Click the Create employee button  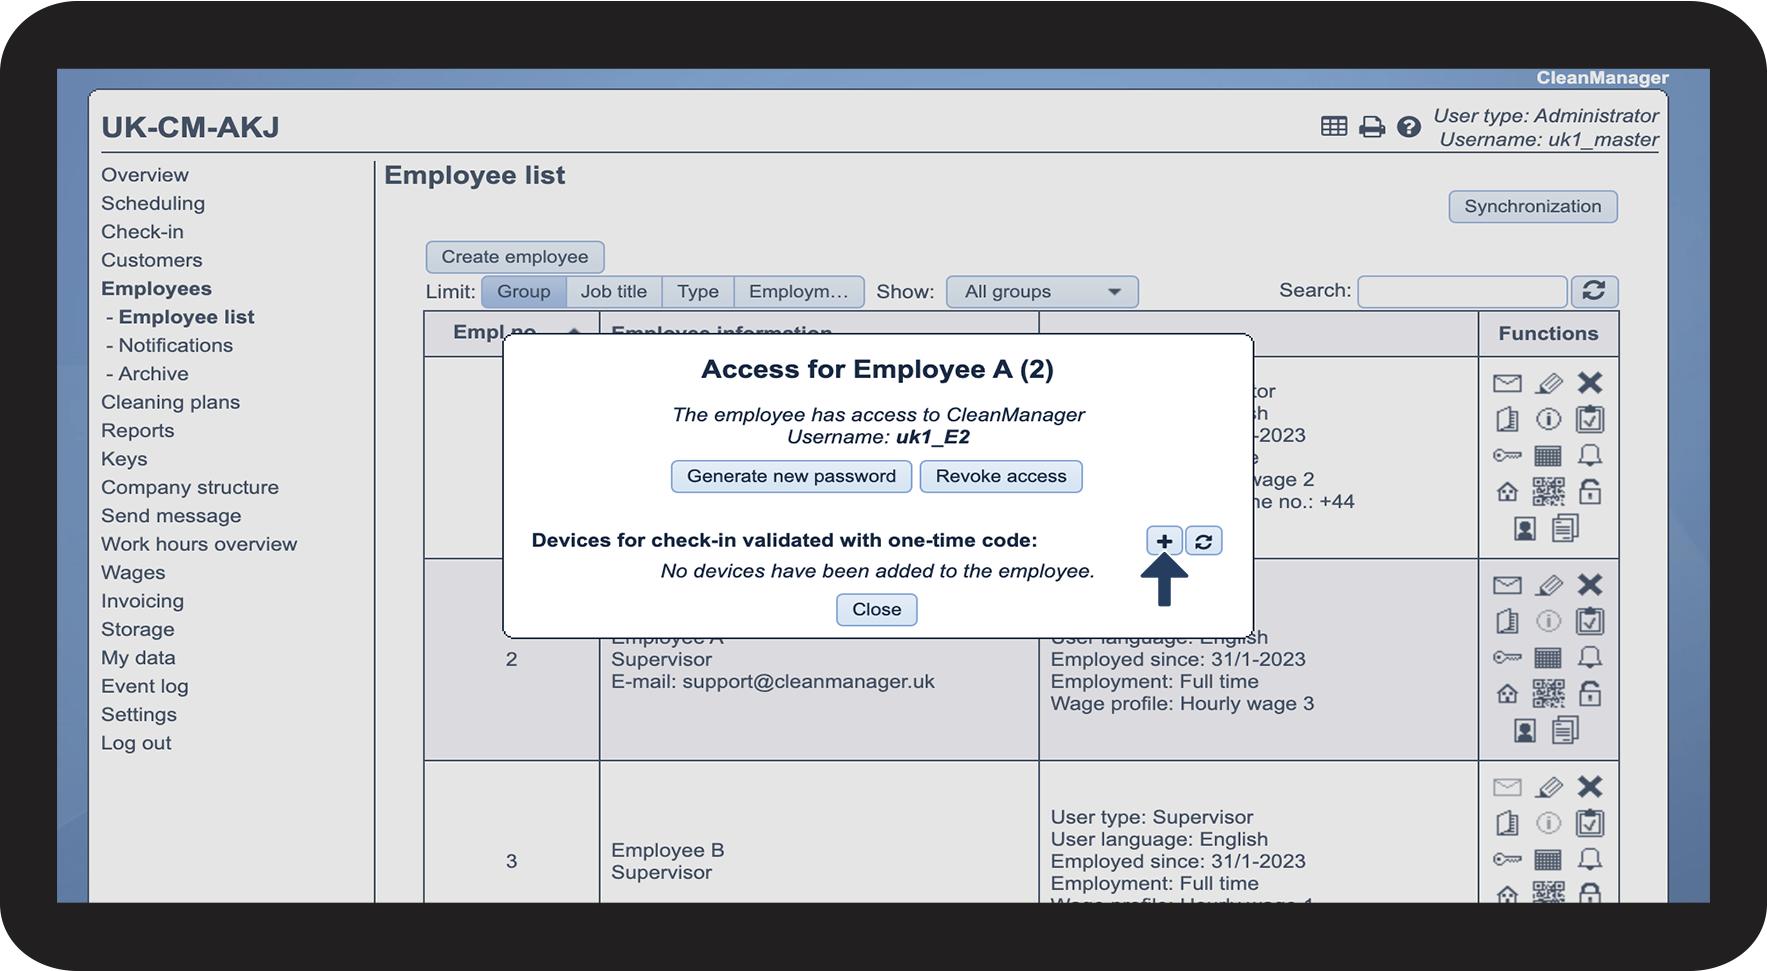coord(515,257)
